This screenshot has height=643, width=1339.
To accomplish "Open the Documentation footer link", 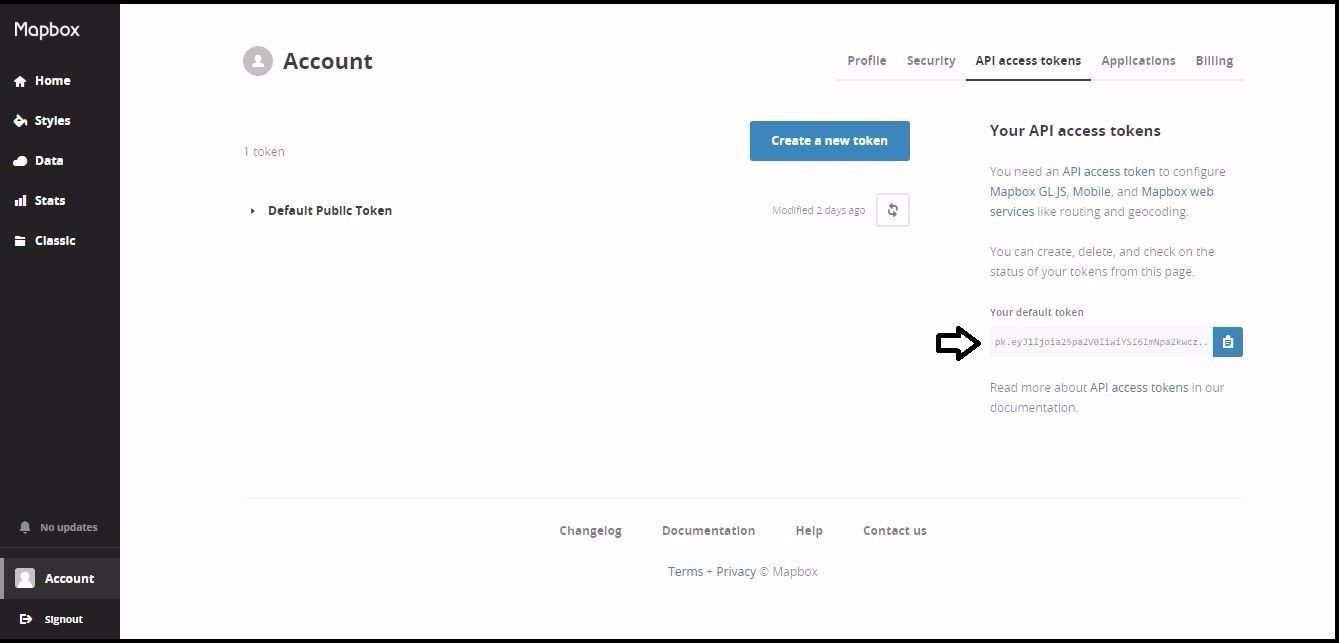I will pos(708,531).
